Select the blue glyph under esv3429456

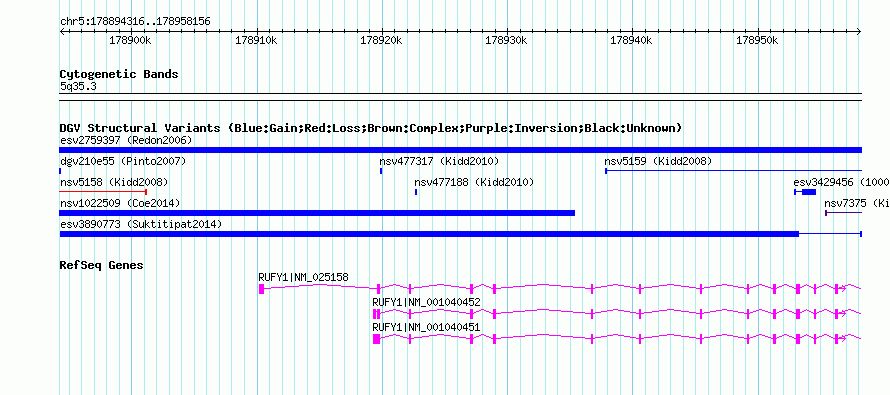805,192
